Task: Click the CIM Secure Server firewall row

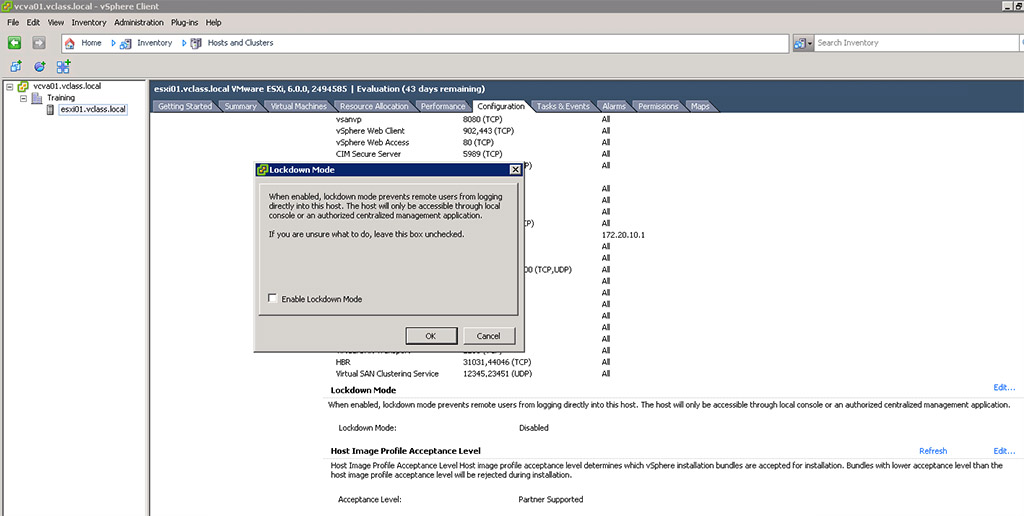Action: pyautogui.click(x=473, y=154)
